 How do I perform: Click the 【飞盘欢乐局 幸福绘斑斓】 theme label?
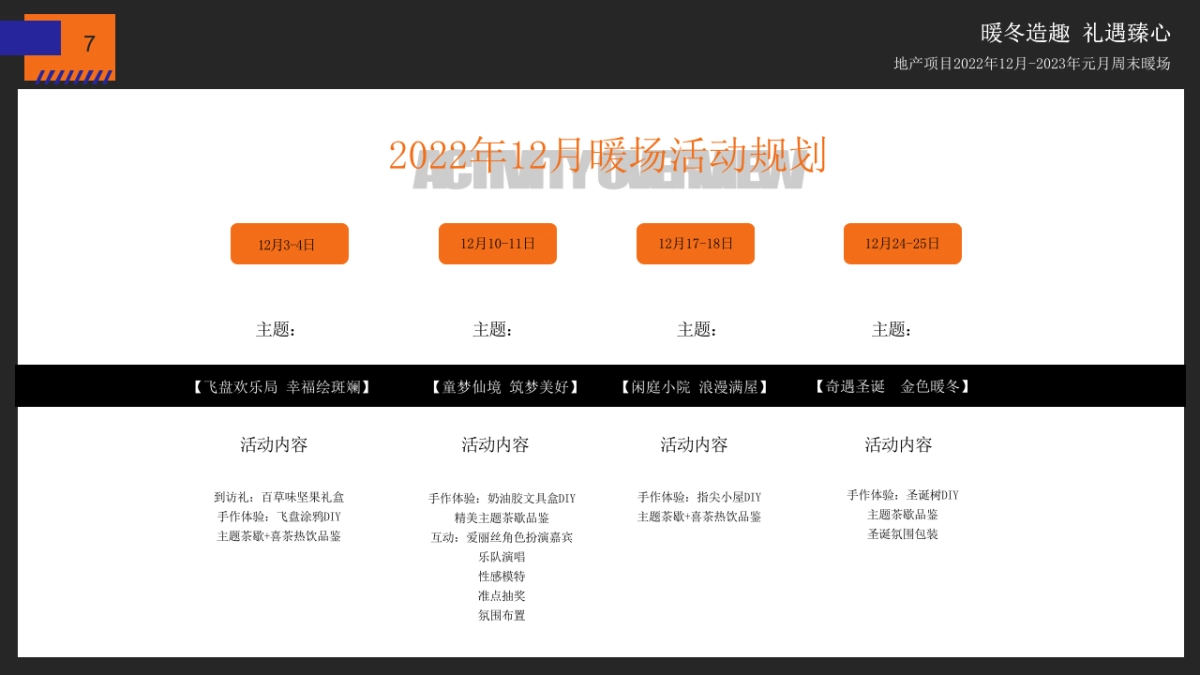click(283, 387)
